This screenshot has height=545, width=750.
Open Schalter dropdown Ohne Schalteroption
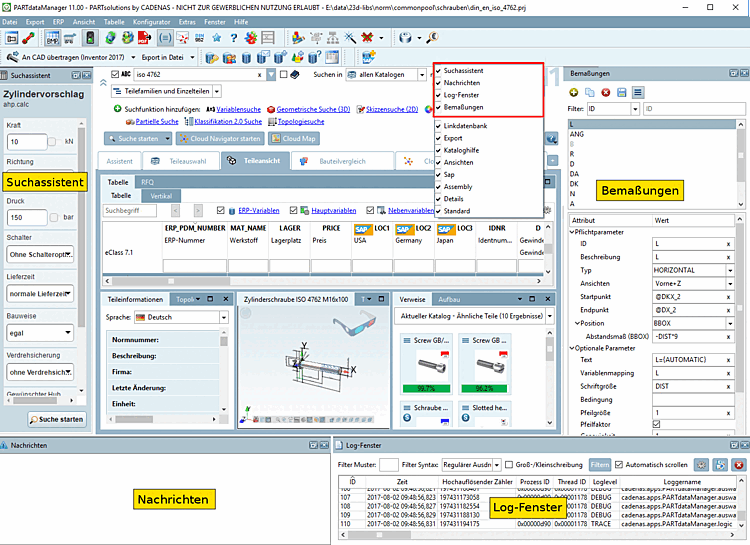40,254
